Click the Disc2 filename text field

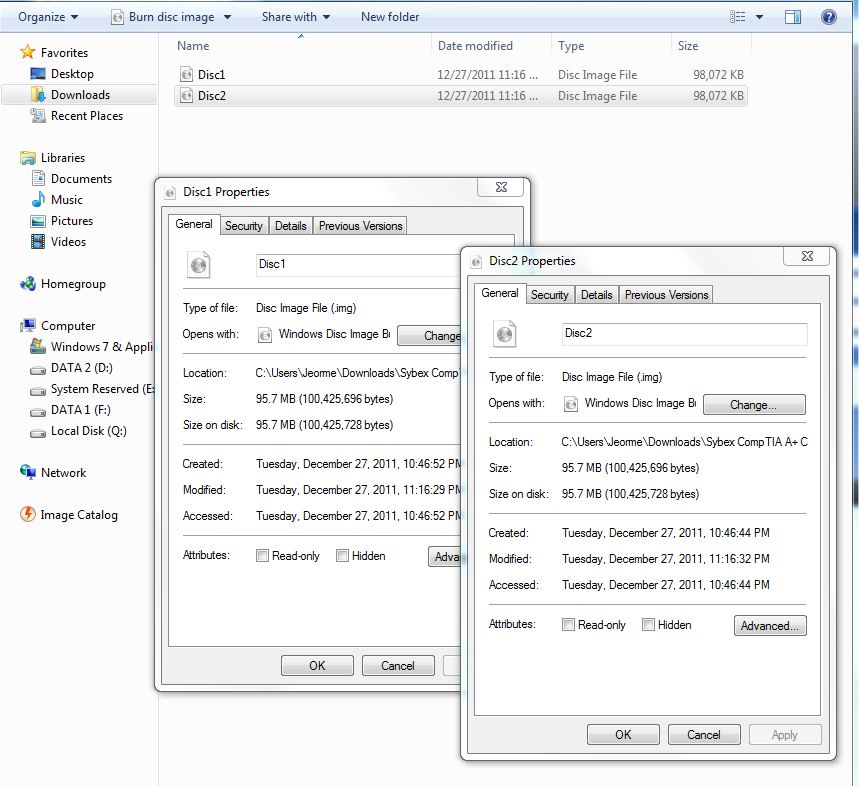[x=682, y=333]
